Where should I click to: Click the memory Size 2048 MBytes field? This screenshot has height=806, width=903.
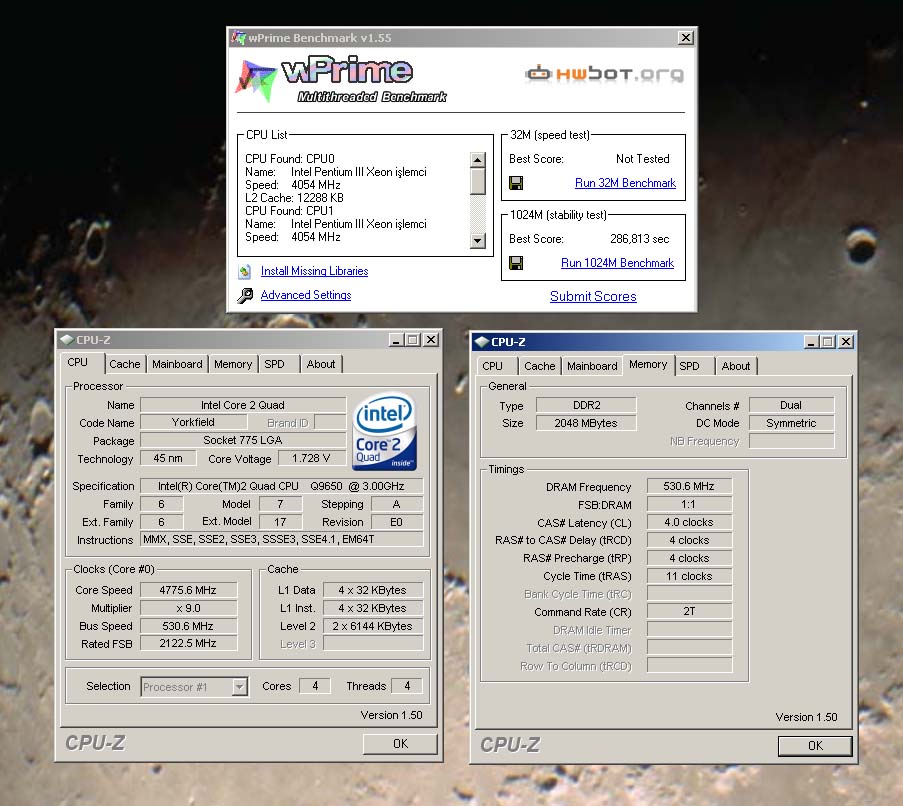tap(586, 423)
